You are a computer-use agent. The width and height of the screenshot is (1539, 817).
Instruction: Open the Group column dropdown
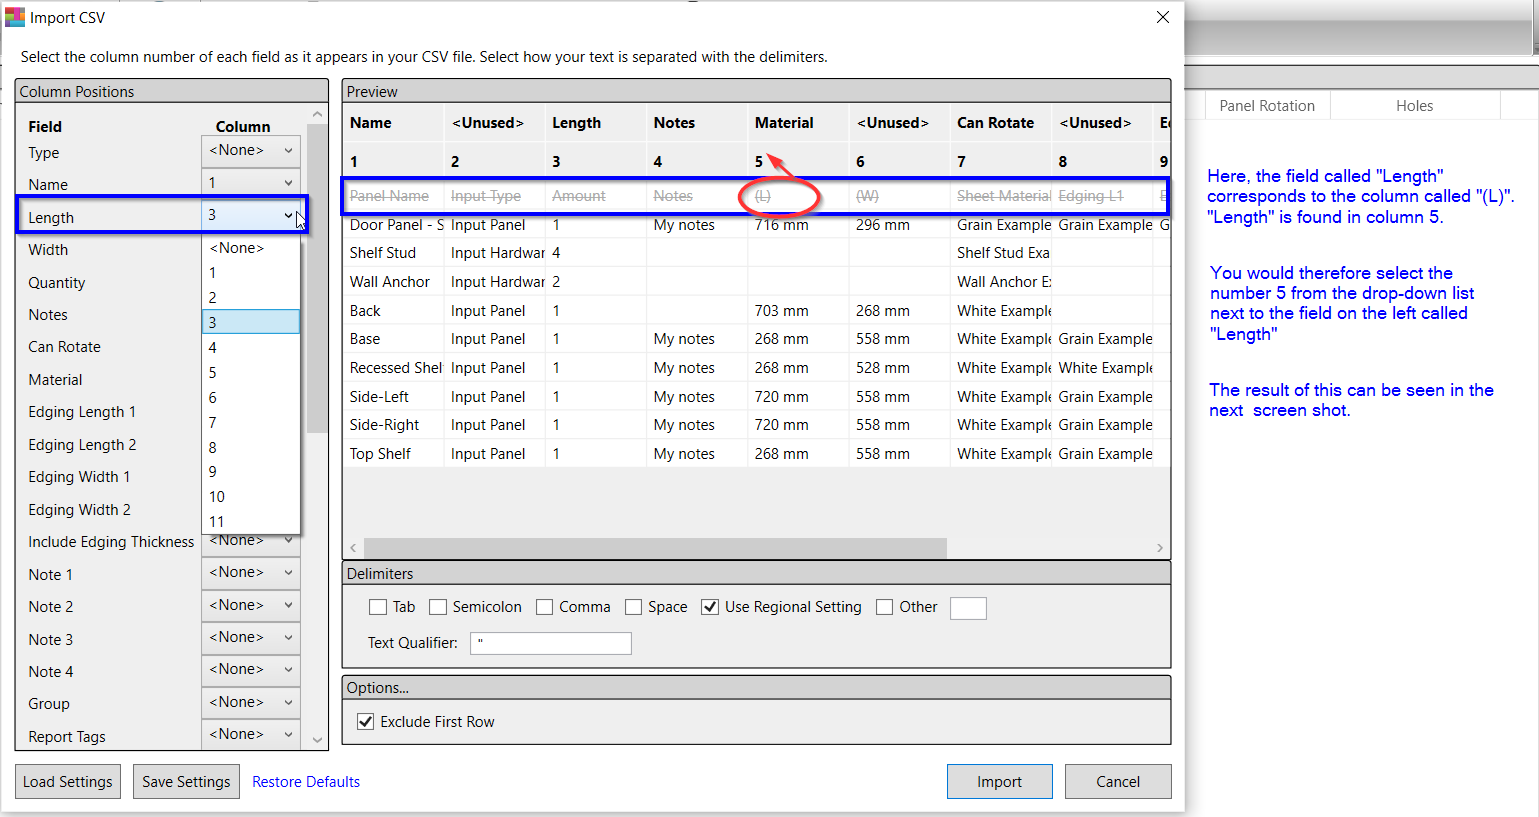click(x=250, y=703)
